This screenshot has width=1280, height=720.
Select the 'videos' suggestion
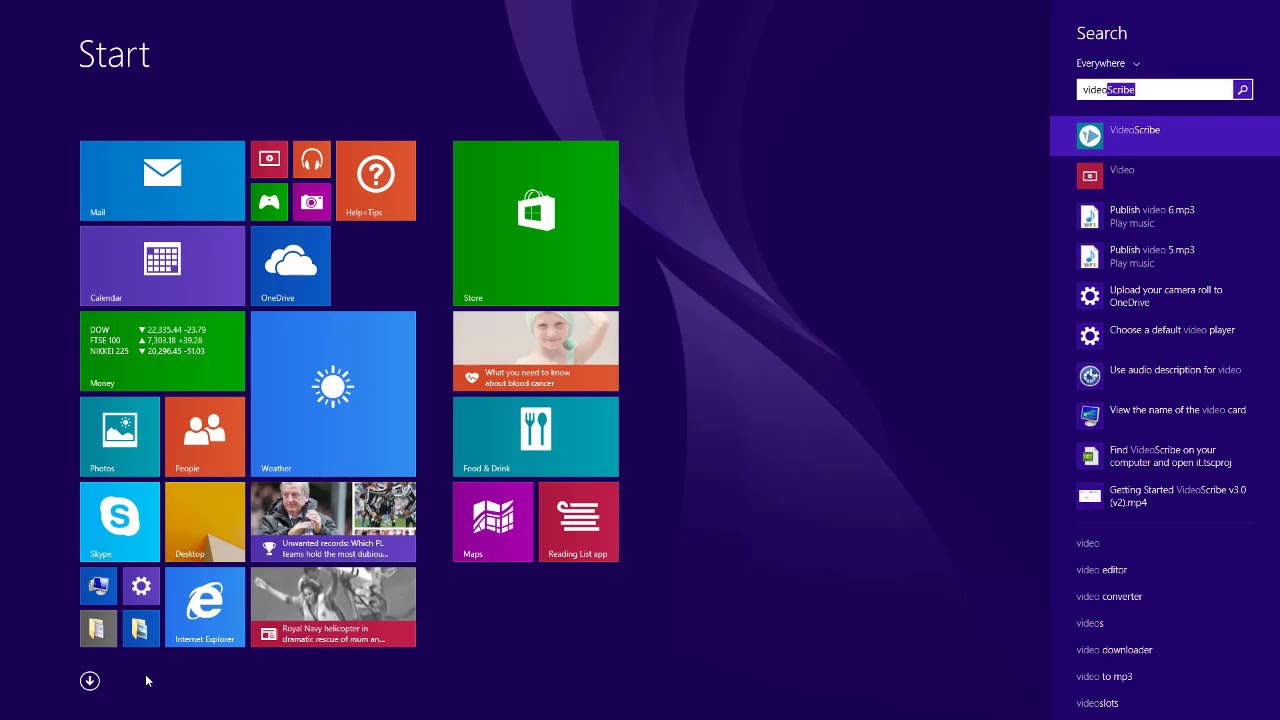[x=1090, y=623]
